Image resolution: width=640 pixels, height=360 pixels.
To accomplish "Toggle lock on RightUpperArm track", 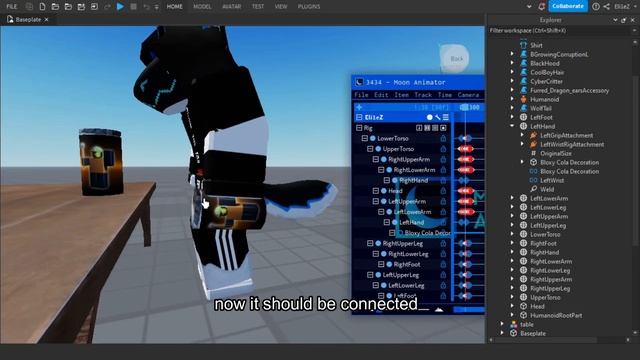I will tap(443, 160).
